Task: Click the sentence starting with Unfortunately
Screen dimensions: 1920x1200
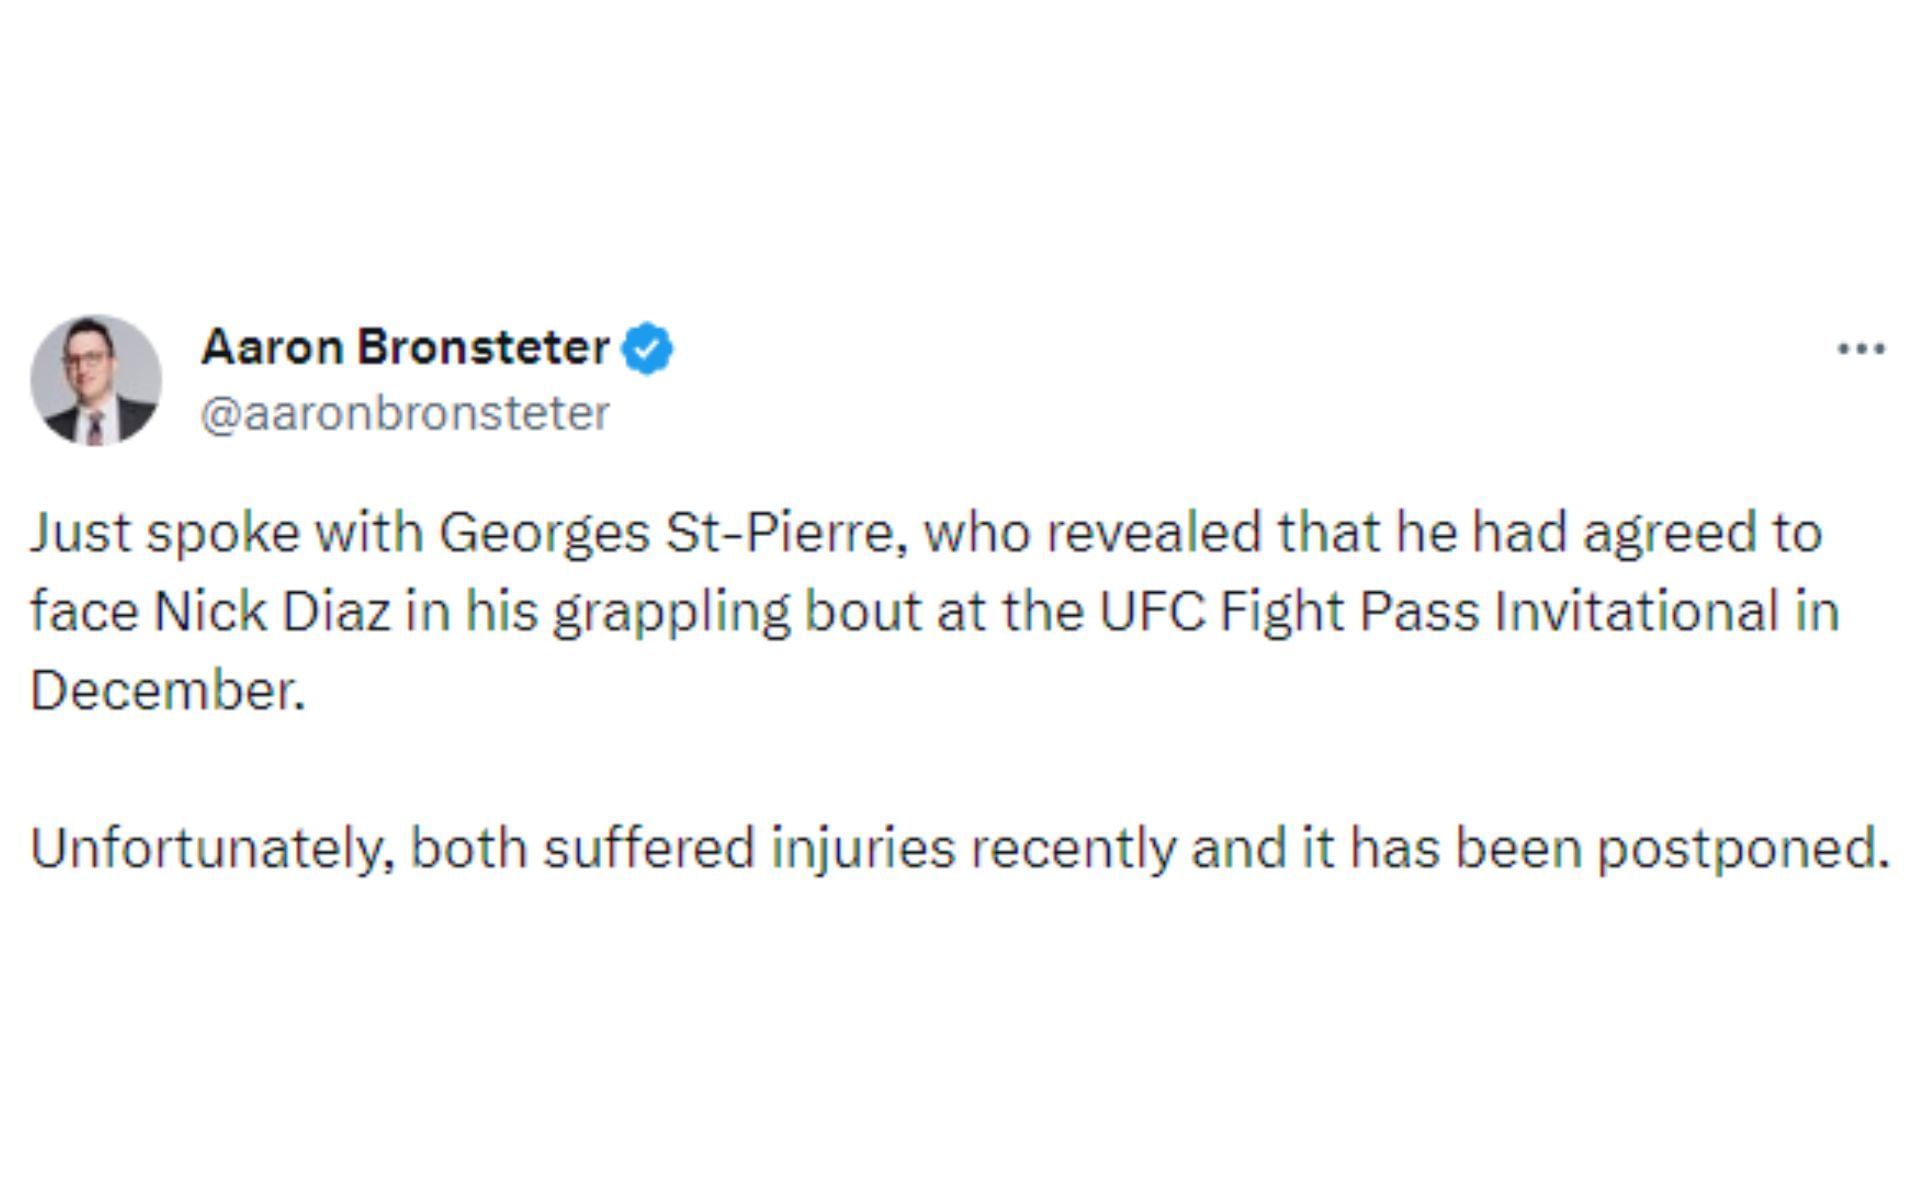Action: pos(958,848)
